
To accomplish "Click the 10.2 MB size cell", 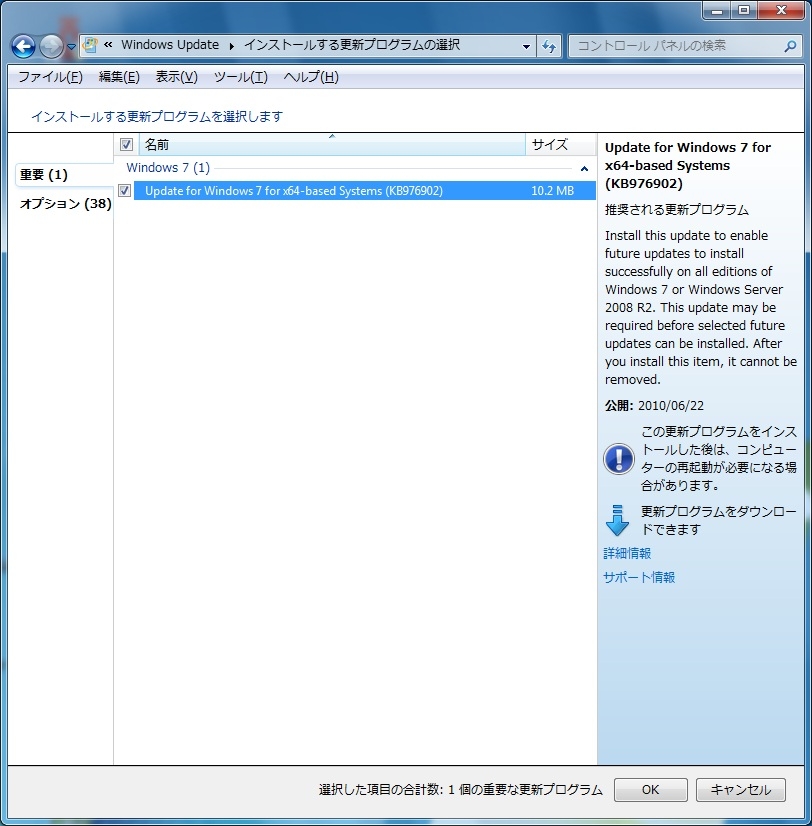I will pyautogui.click(x=552, y=191).
